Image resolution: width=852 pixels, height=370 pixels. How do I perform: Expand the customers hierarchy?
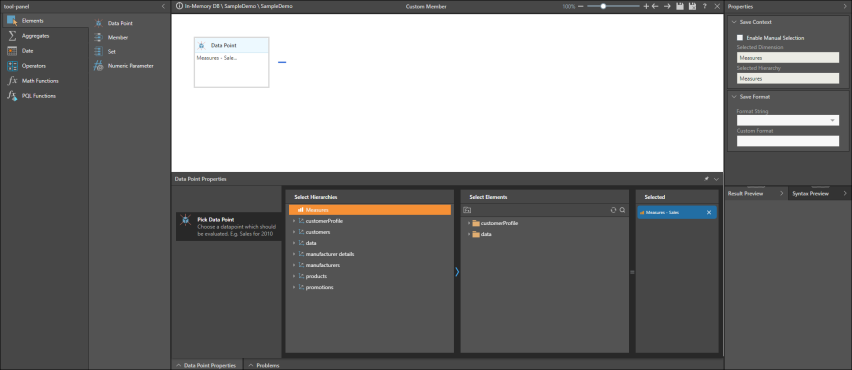293,232
